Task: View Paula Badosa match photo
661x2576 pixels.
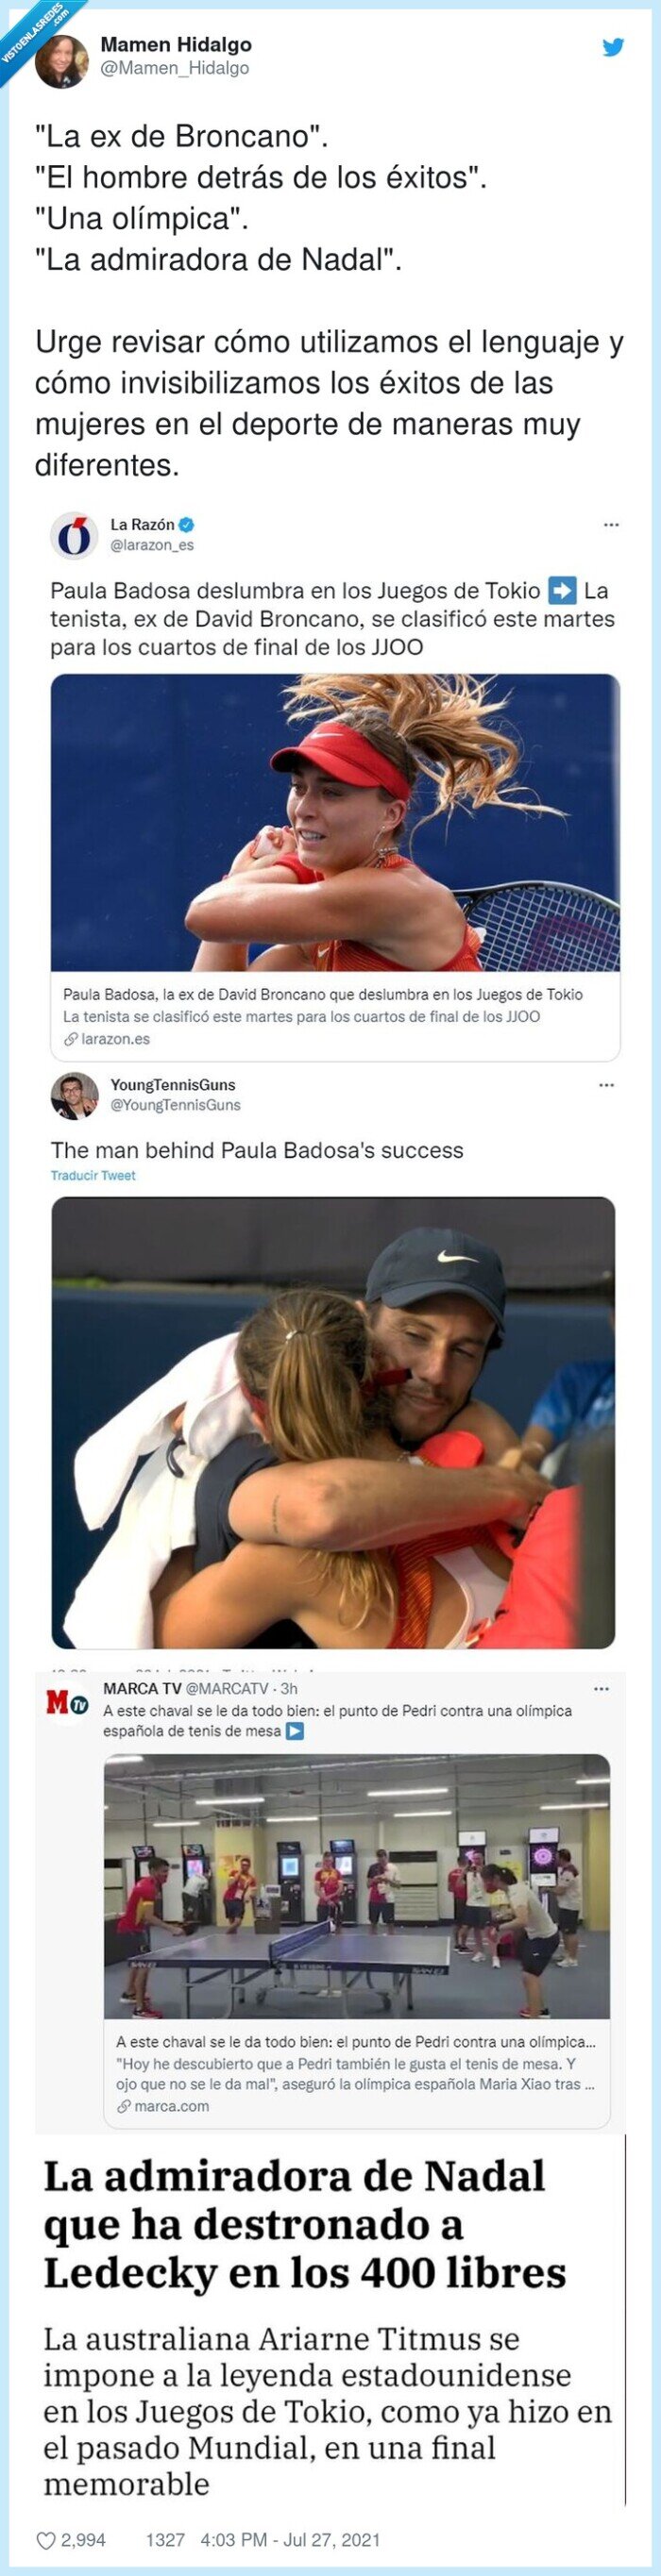Action: point(335,822)
